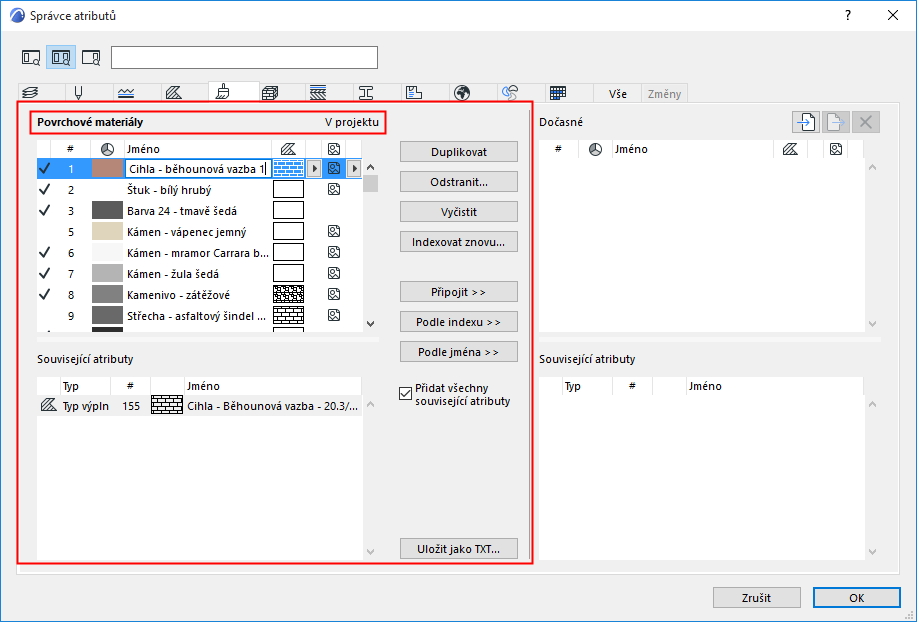
Task: Open the Zone Categories tab
Action: tap(414, 93)
